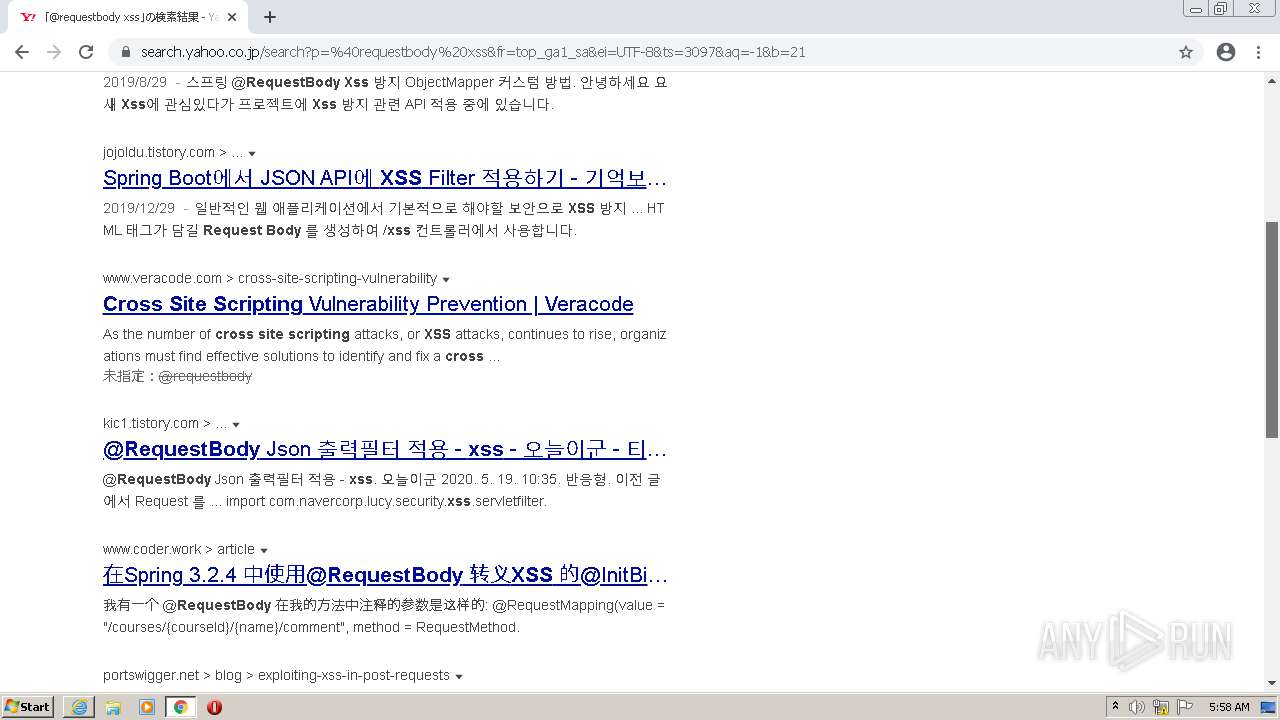
Task: Click the 5:58 AM system clock
Action: pos(1229,707)
